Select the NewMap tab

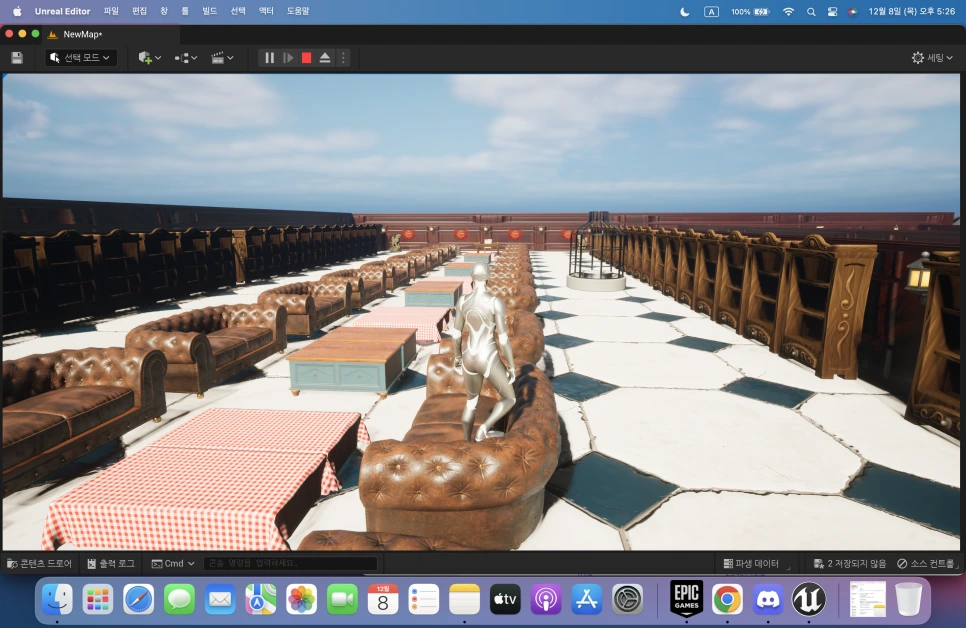[x=83, y=34]
